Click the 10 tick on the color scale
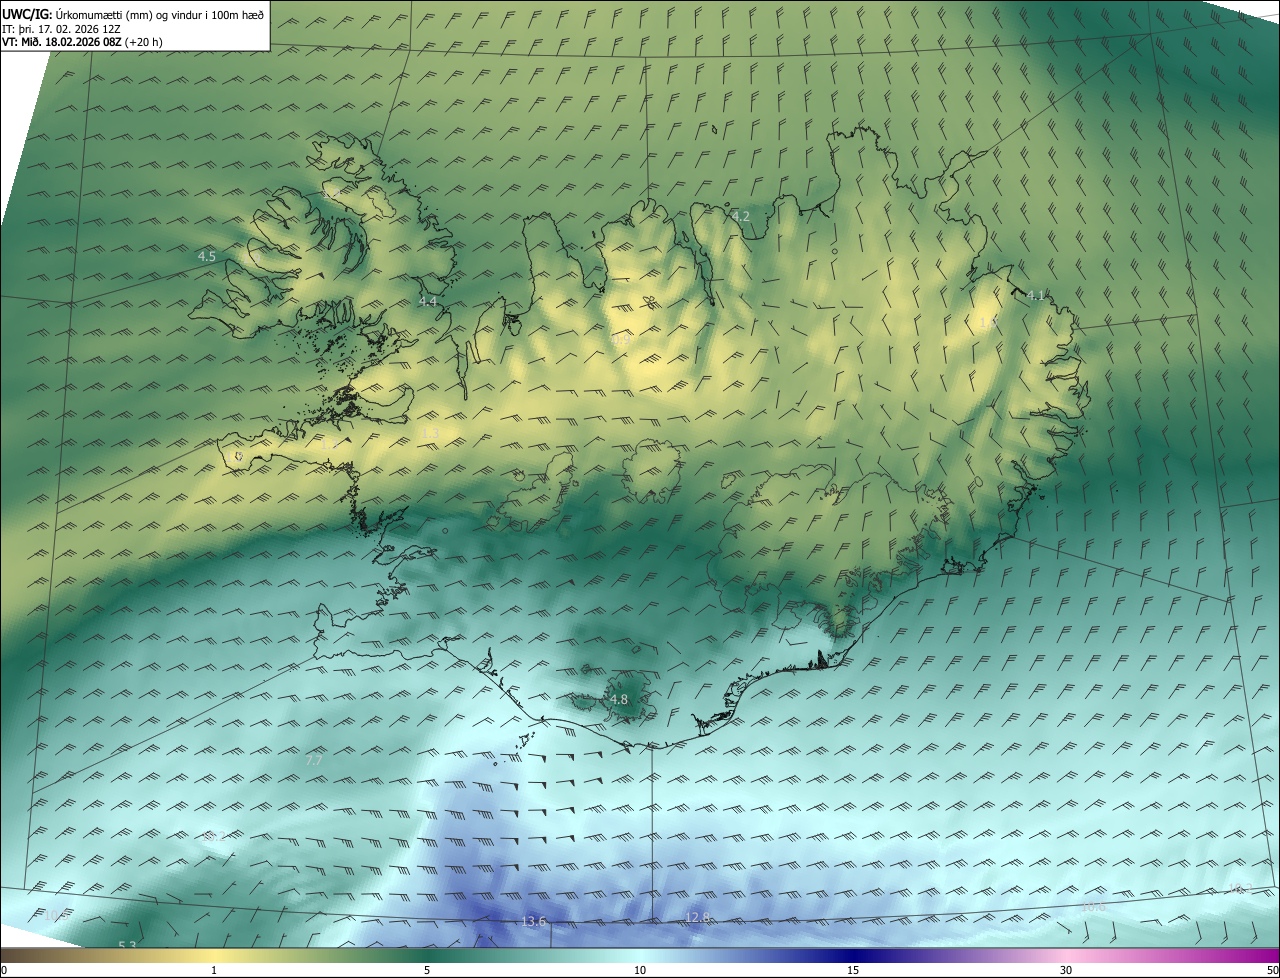Screen dimensions: 1280x978 point(640,970)
